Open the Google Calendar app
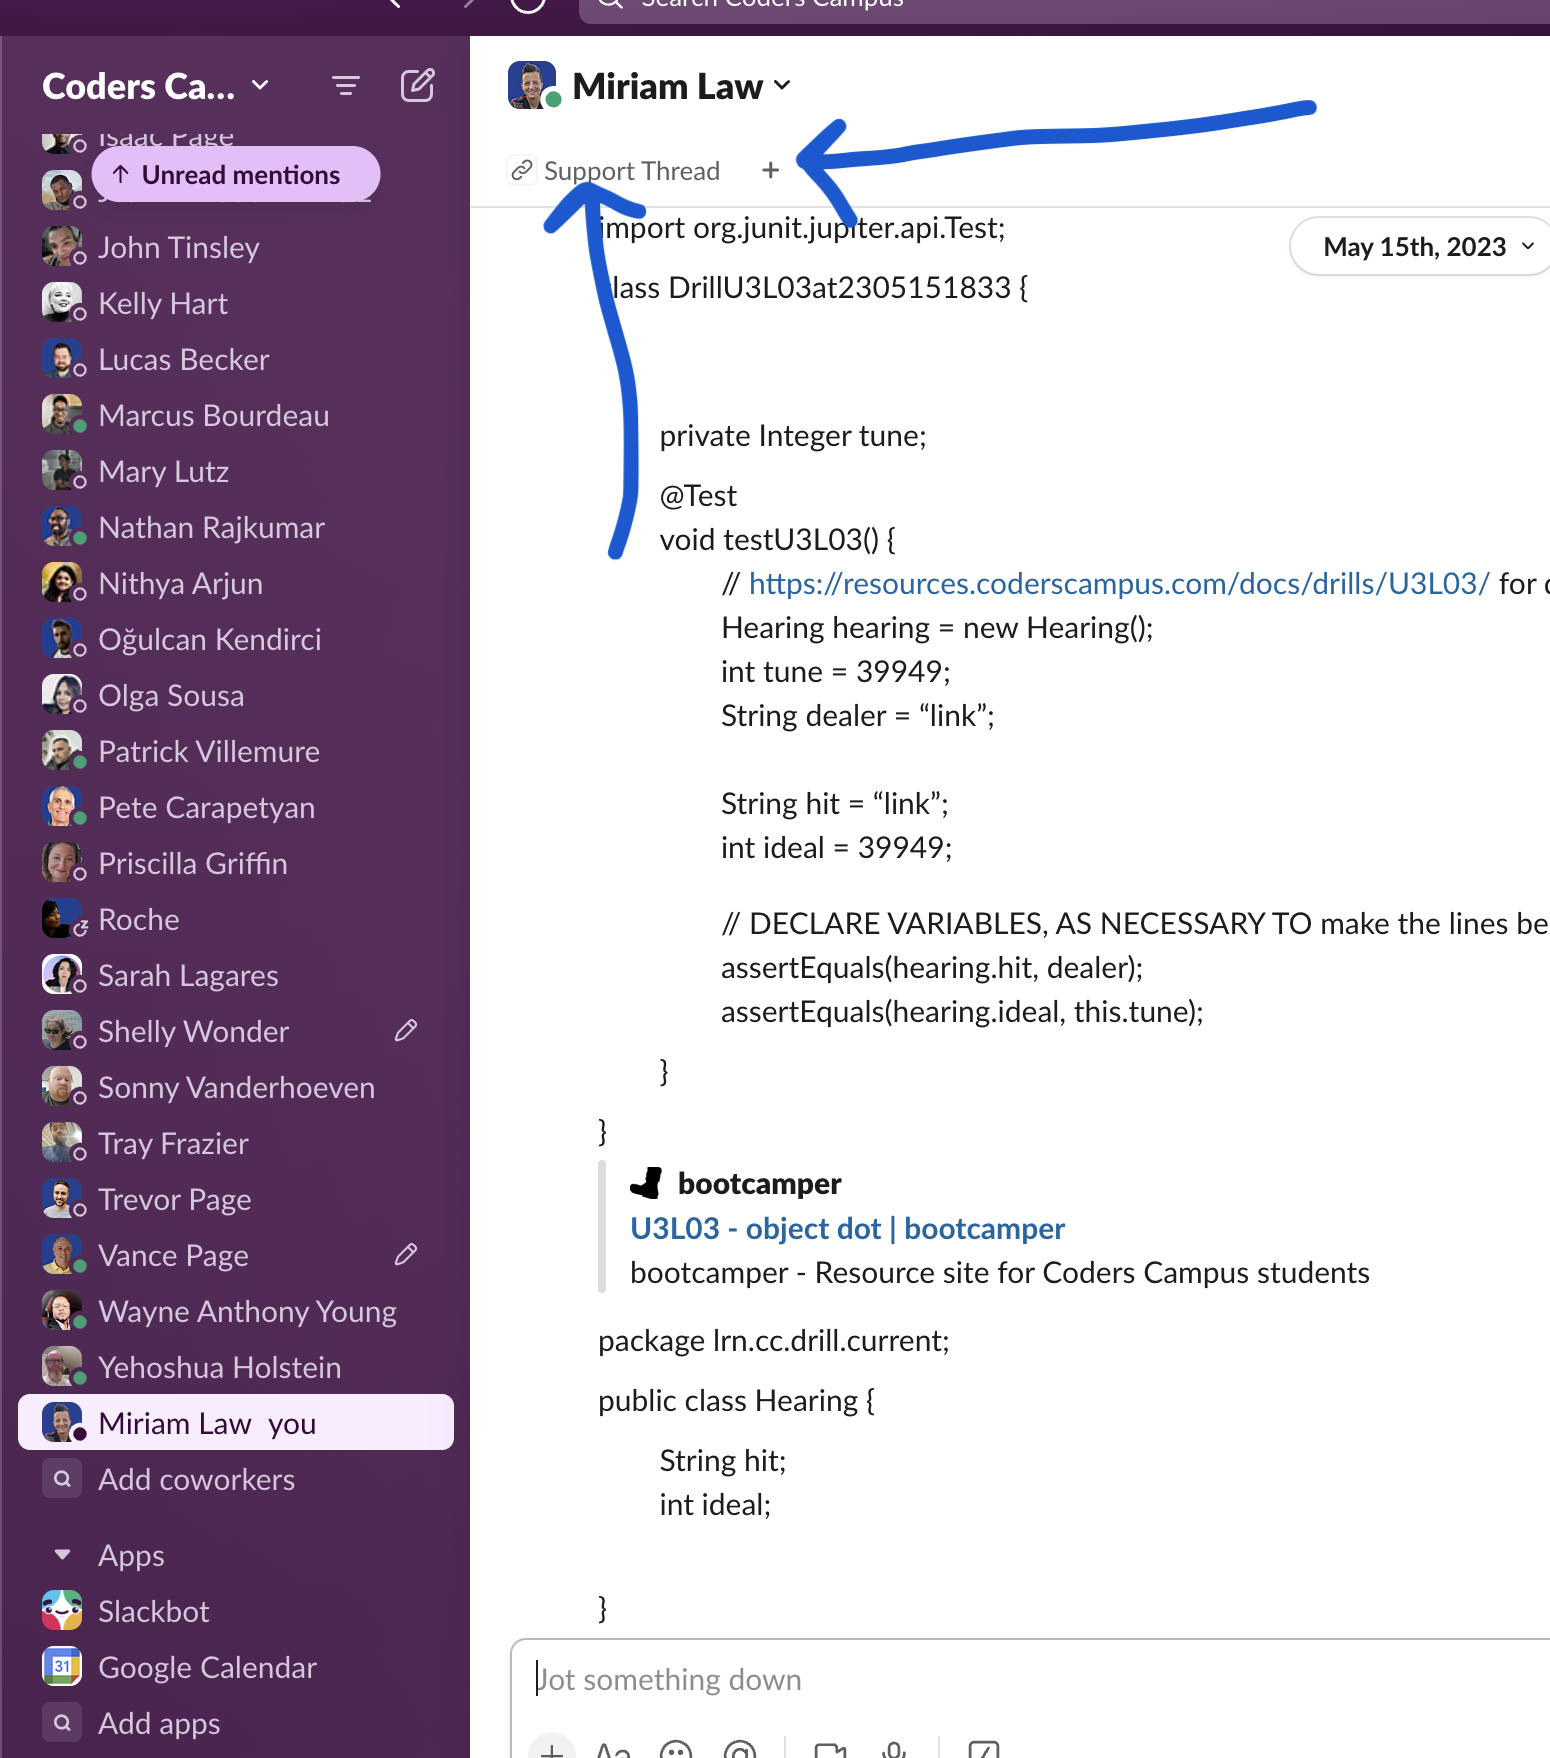This screenshot has width=1550, height=1758. click(236, 1667)
